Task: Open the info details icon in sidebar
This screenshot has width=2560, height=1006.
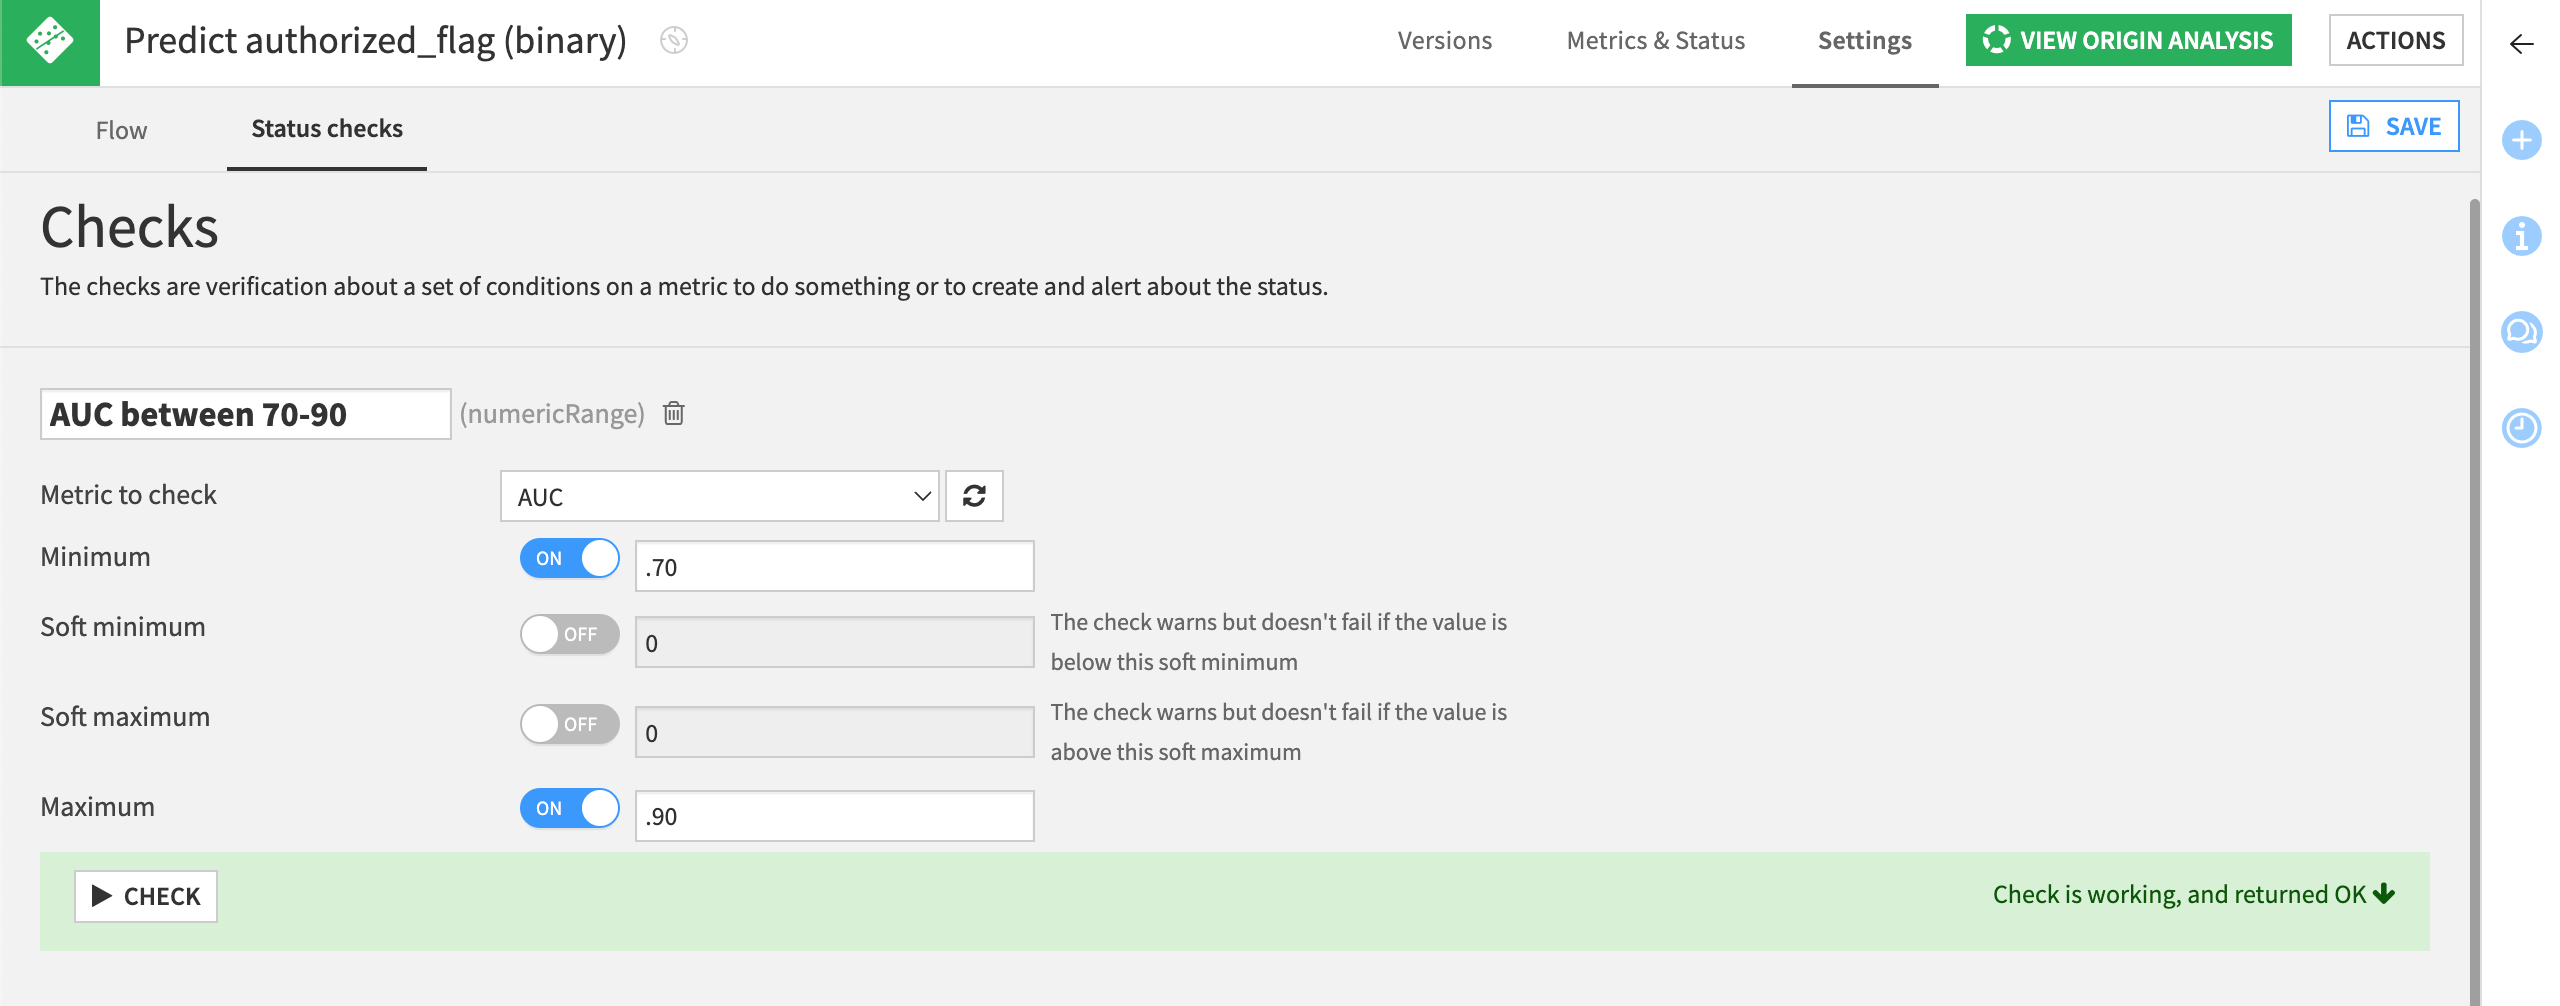Action: click(2521, 237)
